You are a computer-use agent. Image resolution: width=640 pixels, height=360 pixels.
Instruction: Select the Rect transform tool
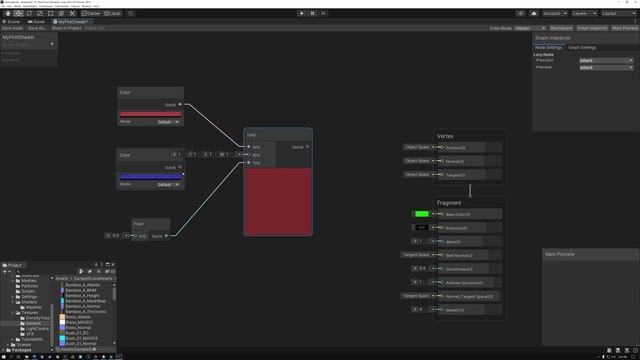click(x=50, y=13)
